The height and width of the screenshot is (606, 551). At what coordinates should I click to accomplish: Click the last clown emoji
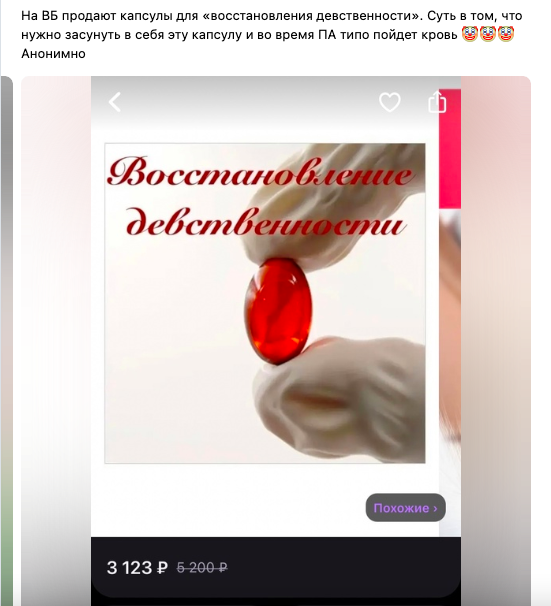506,34
